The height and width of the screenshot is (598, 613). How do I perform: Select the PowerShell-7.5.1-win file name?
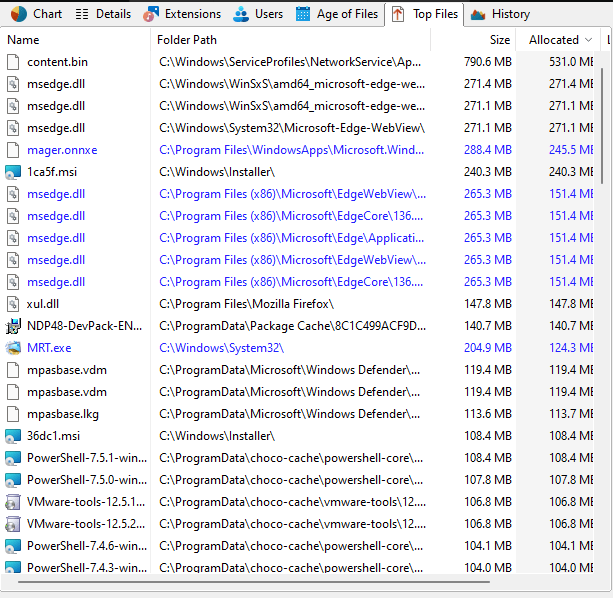click(x=87, y=458)
